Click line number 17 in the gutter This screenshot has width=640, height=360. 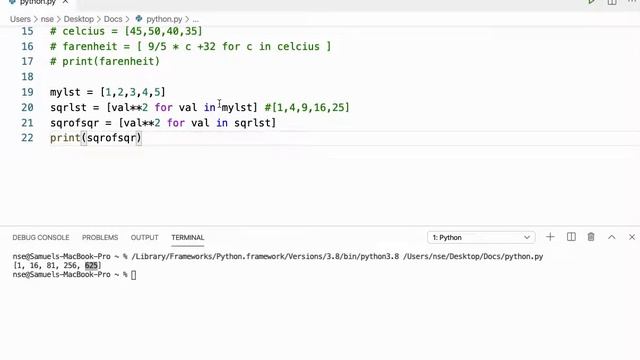click(27, 62)
